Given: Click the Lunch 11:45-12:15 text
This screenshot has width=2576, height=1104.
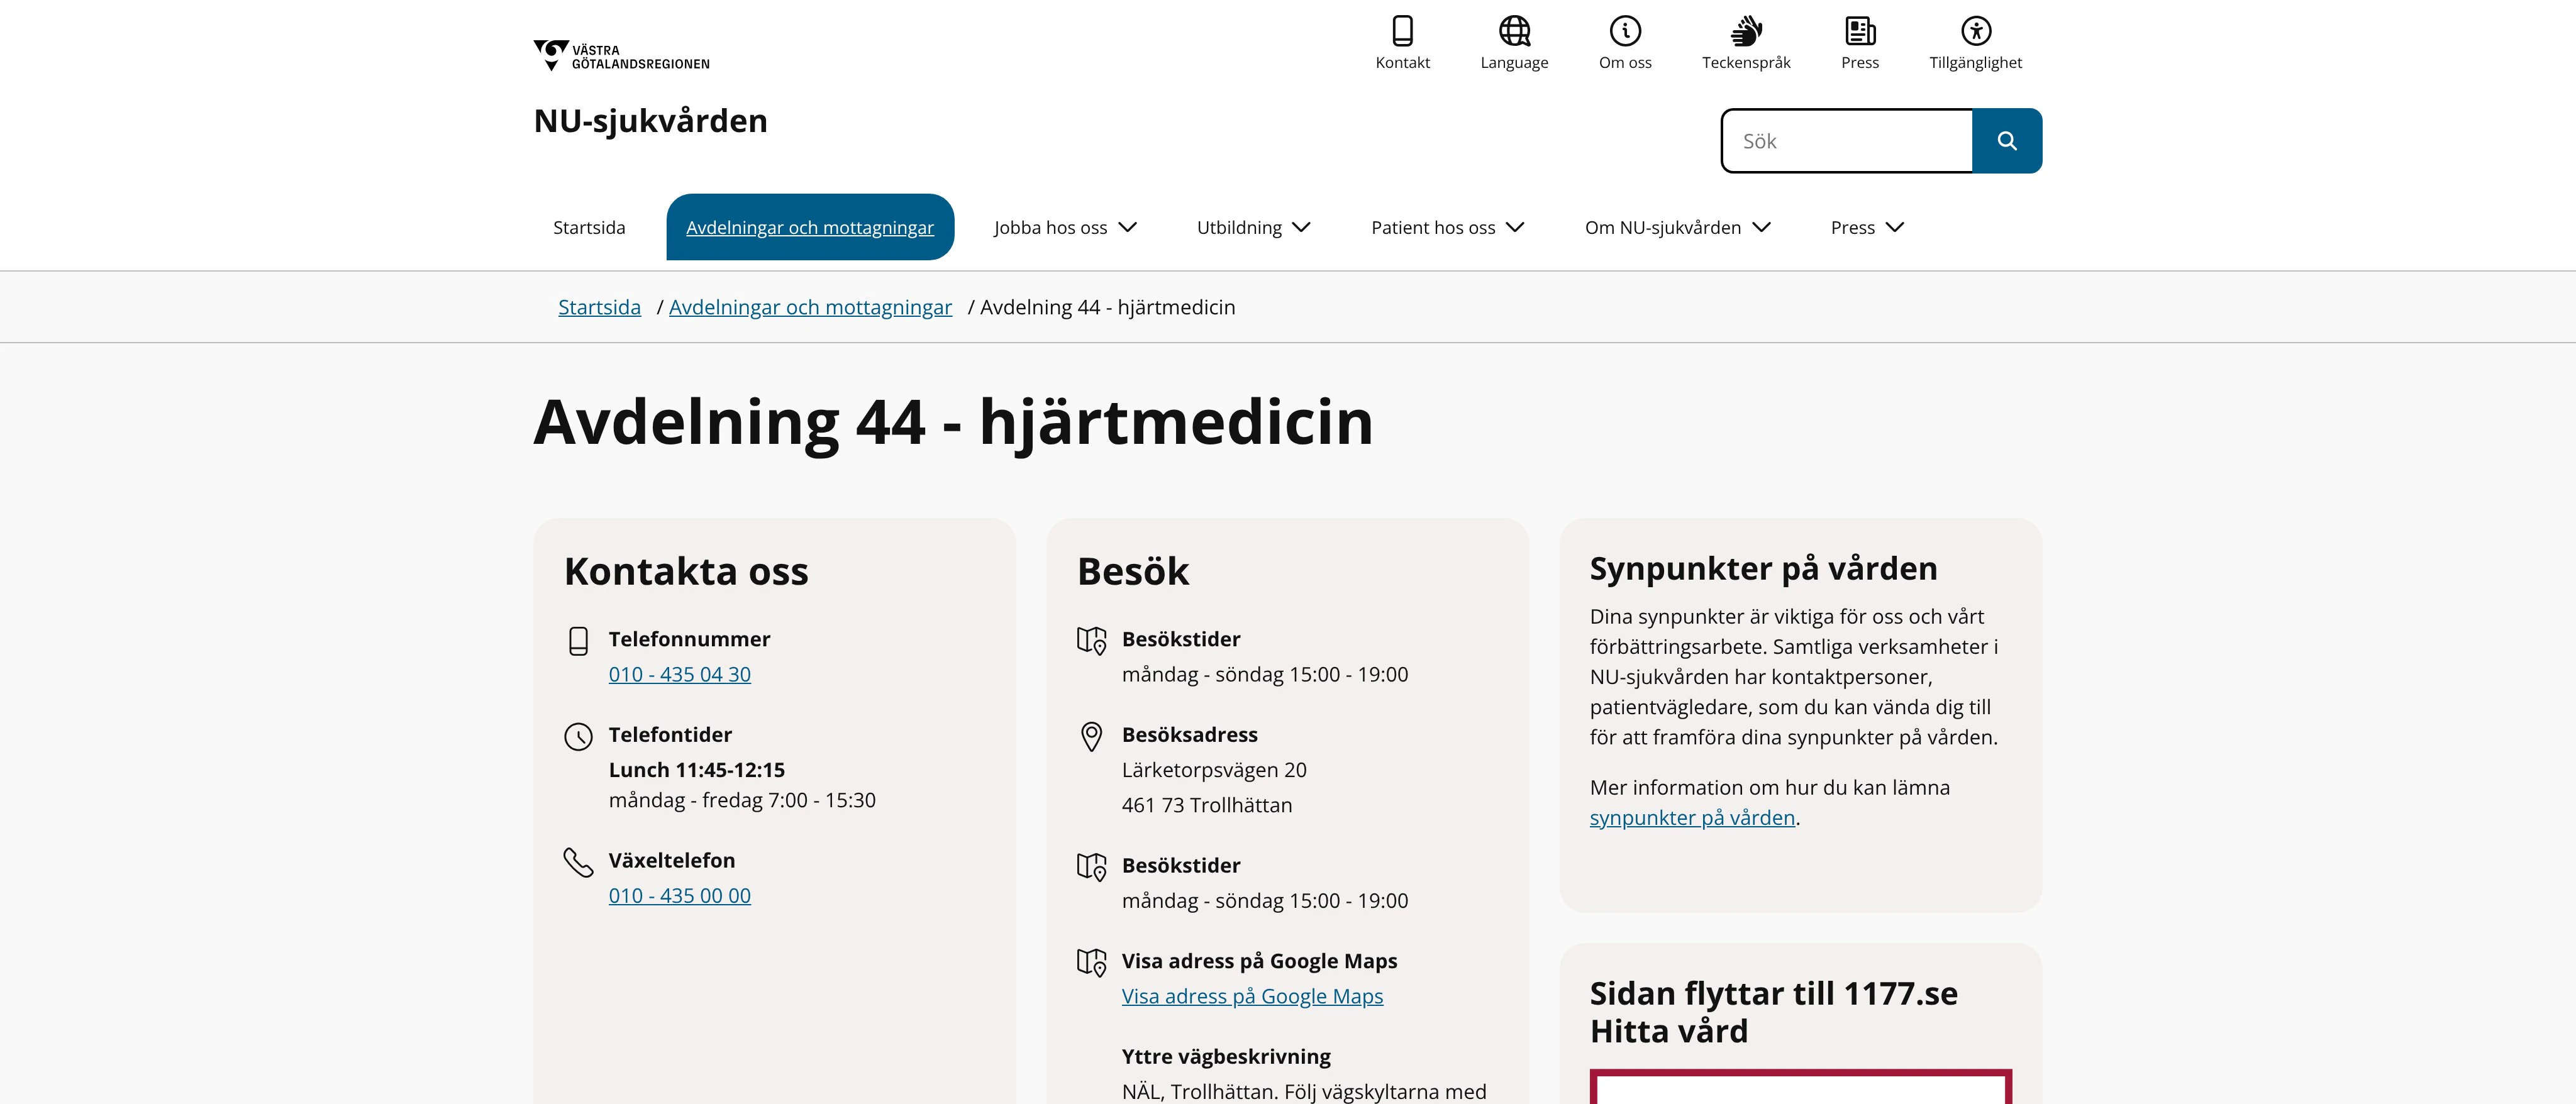Looking at the screenshot, I should [696, 770].
